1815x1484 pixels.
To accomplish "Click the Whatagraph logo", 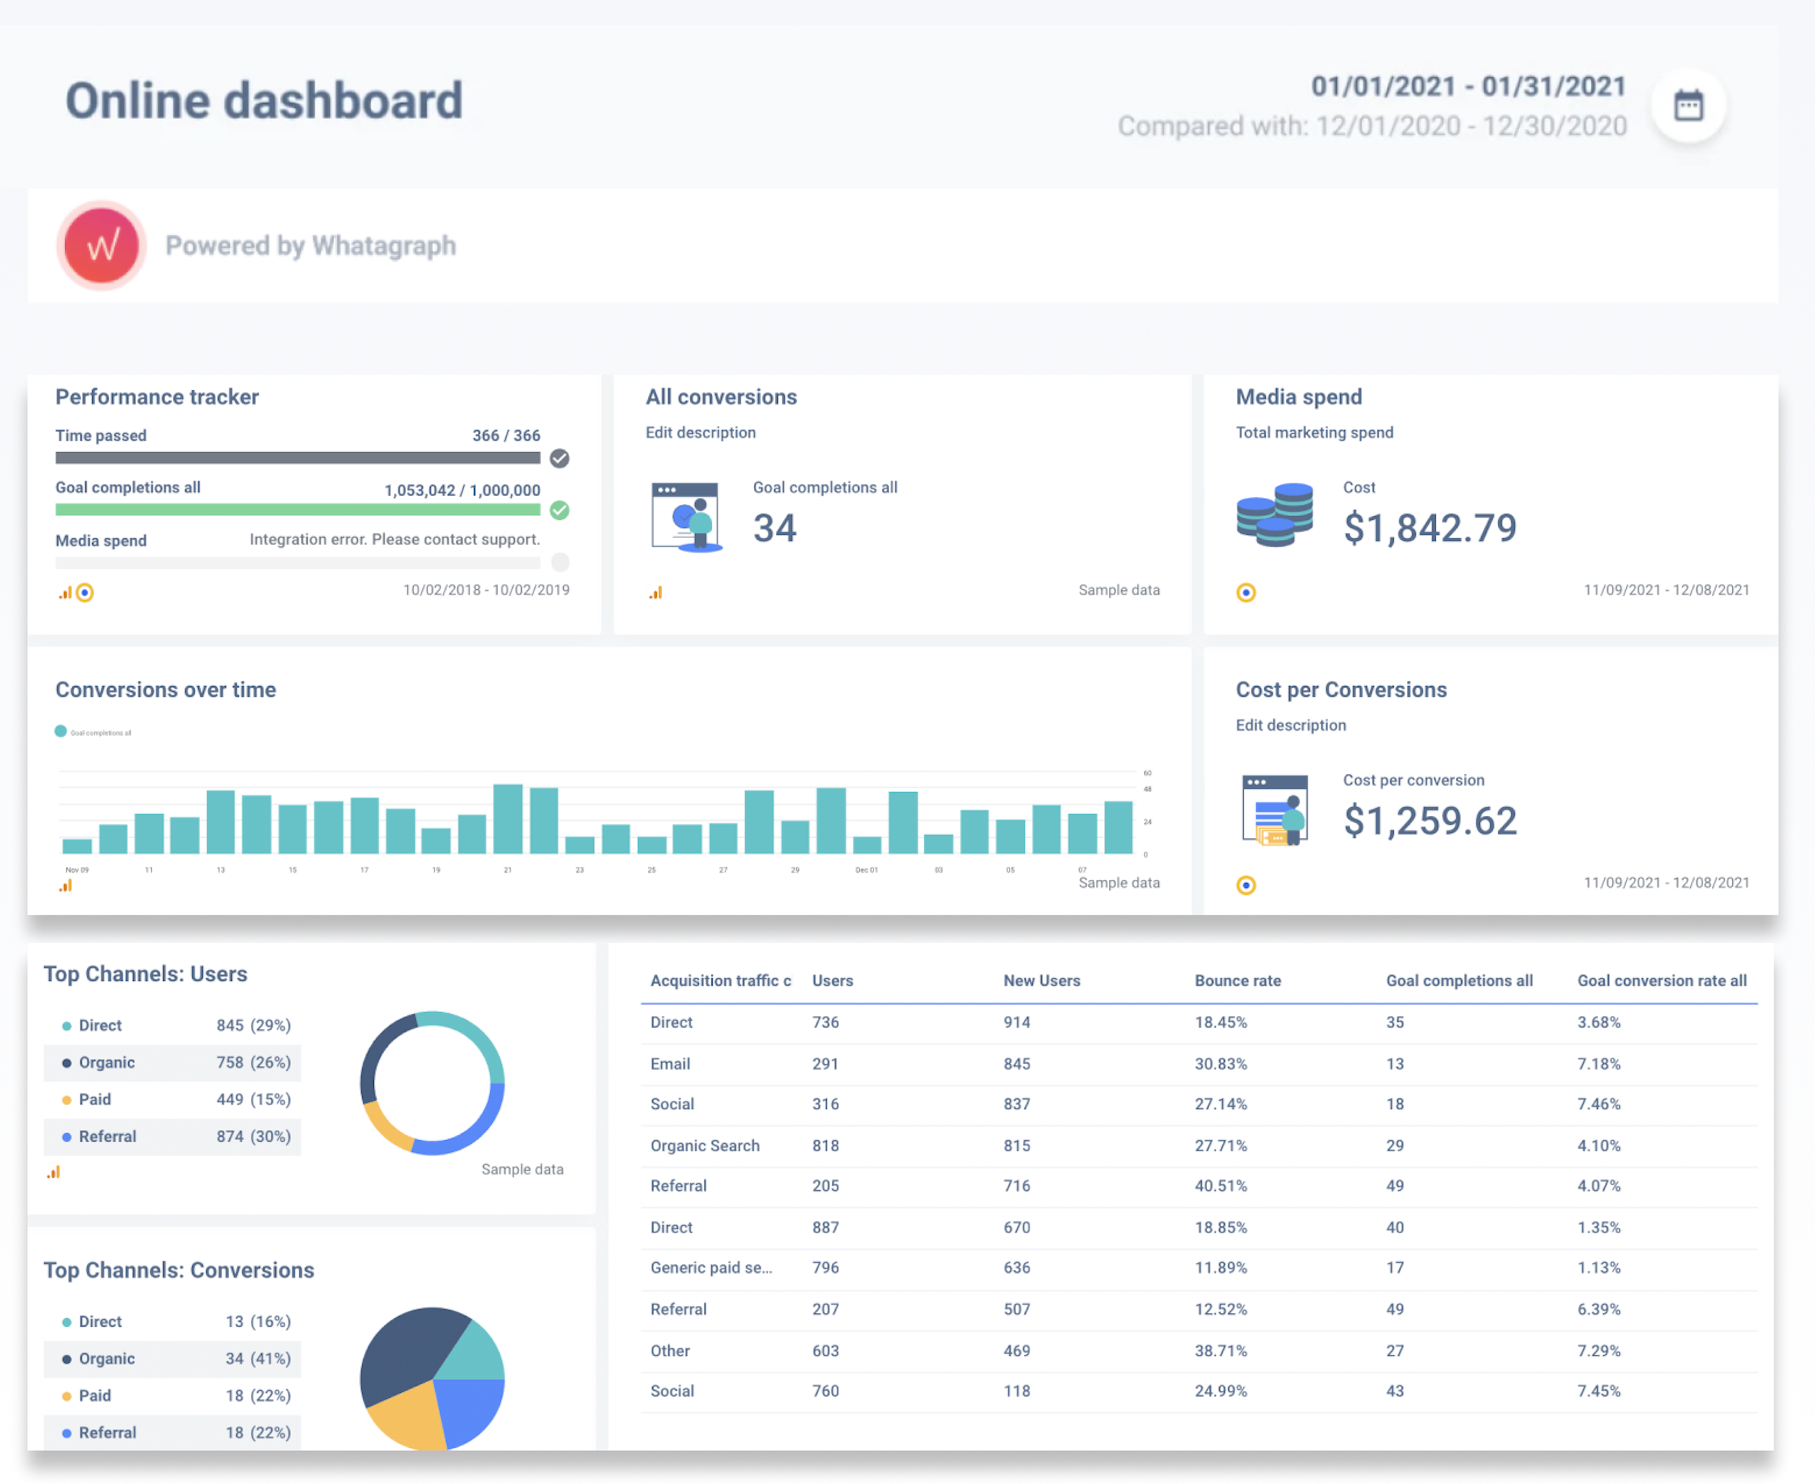I will coord(101,245).
